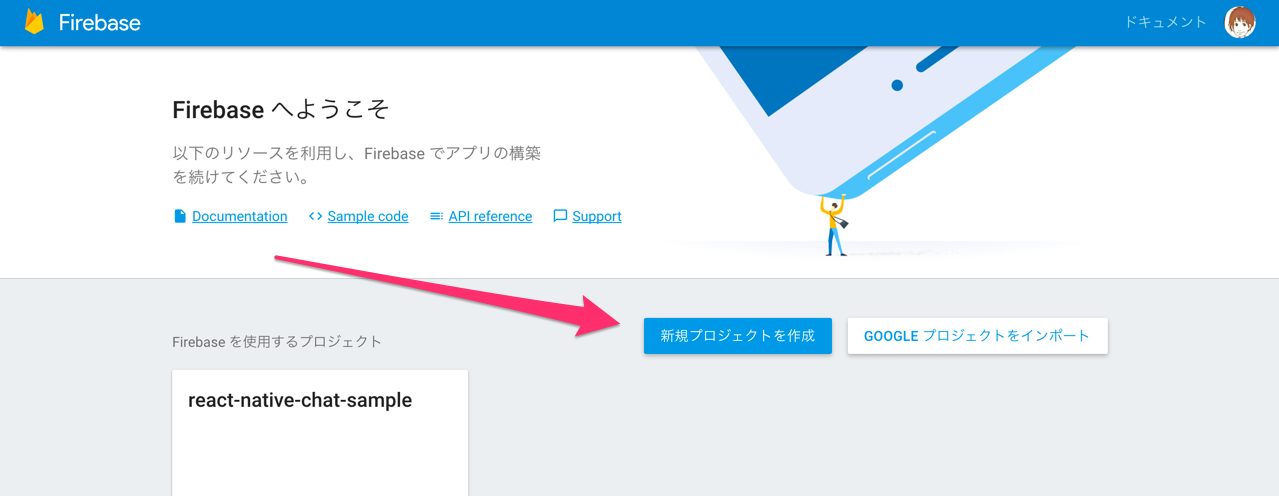Open the API reference link

tap(490, 216)
